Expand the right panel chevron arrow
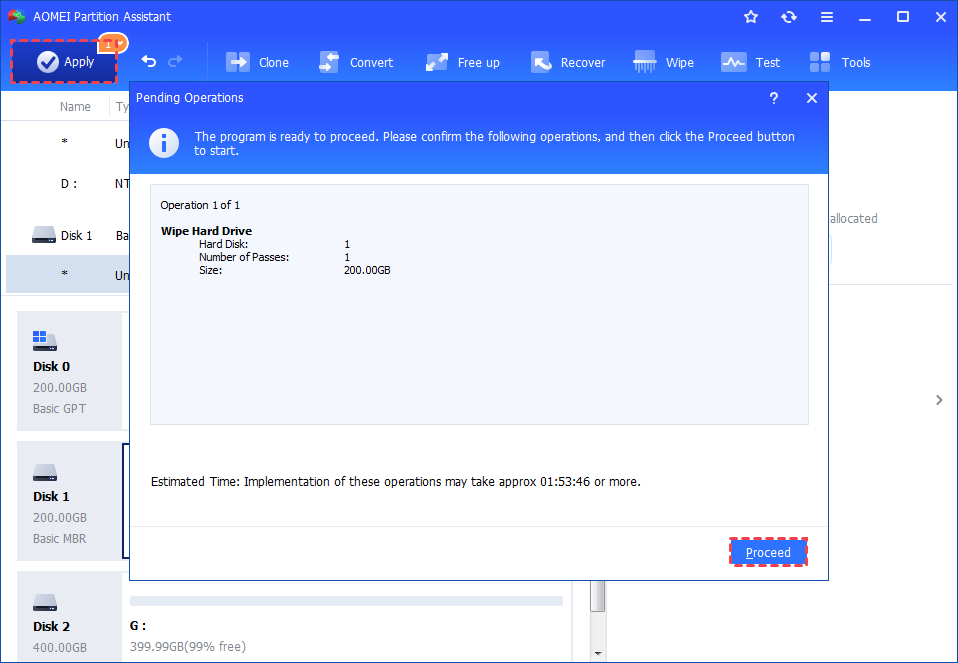 point(939,400)
